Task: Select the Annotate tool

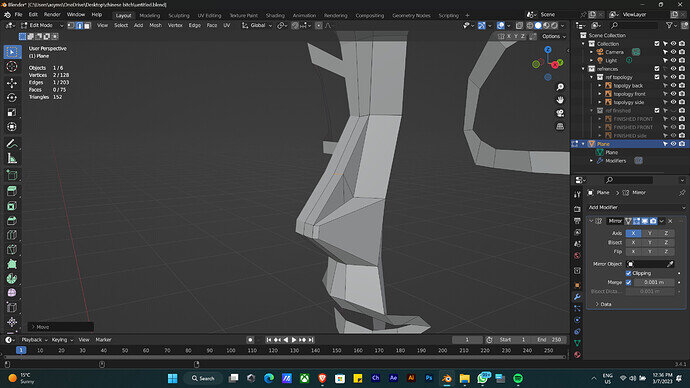Action: click(x=12, y=144)
